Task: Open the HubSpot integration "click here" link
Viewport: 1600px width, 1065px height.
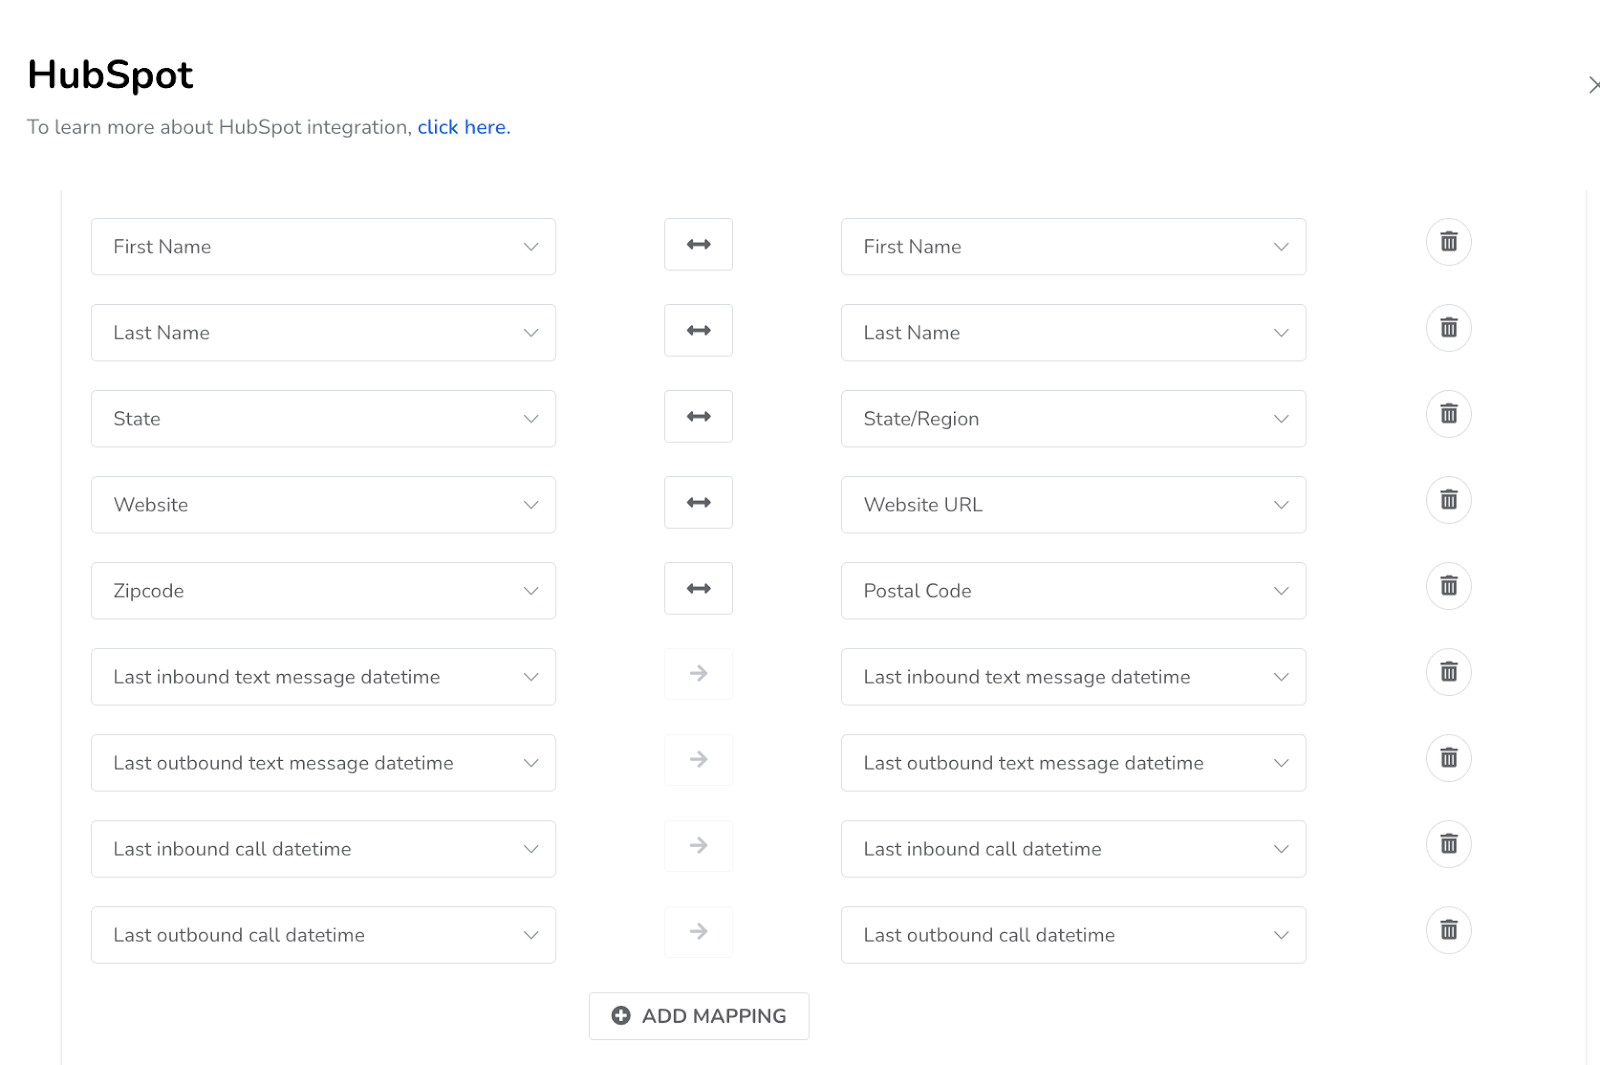Action: point(464,127)
